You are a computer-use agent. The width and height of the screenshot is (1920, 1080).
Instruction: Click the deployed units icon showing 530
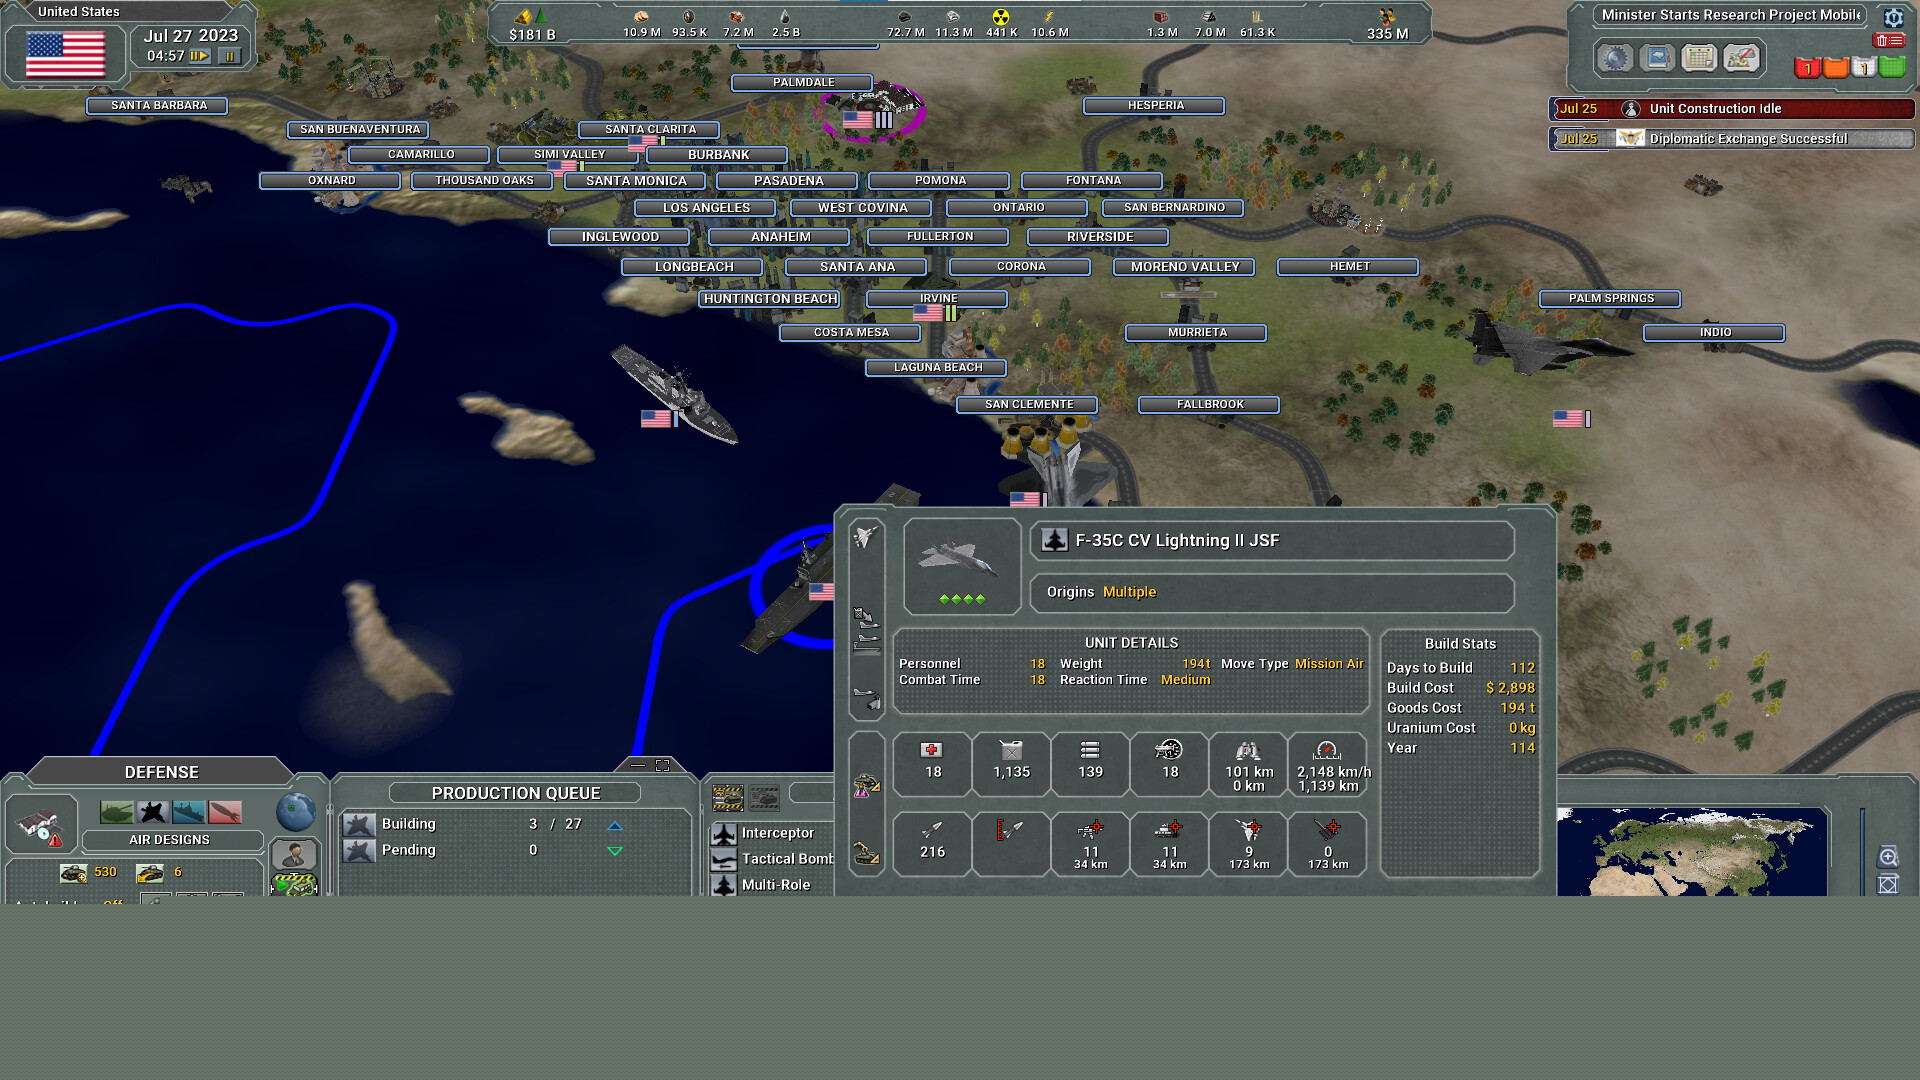point(73,873)
